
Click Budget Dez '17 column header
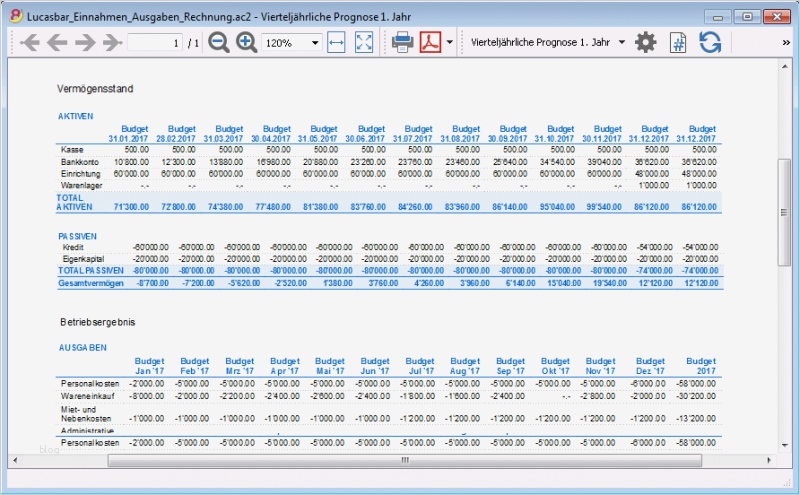(x=651, y=366)
